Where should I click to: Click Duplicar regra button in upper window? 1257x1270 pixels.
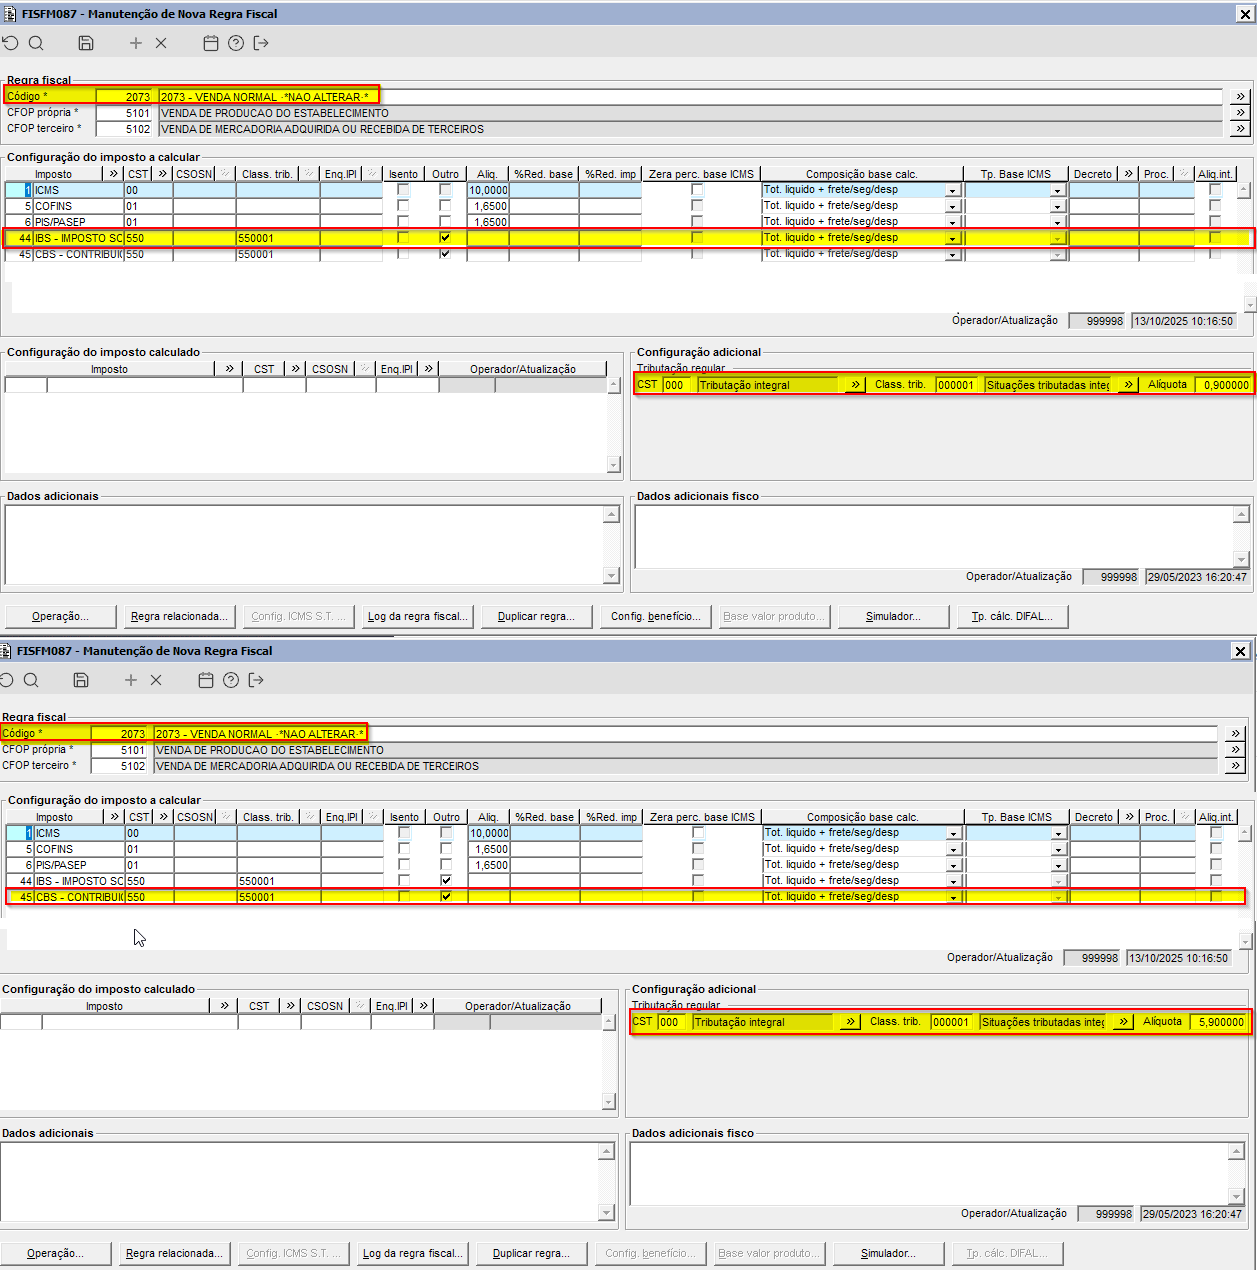(536, 616)
